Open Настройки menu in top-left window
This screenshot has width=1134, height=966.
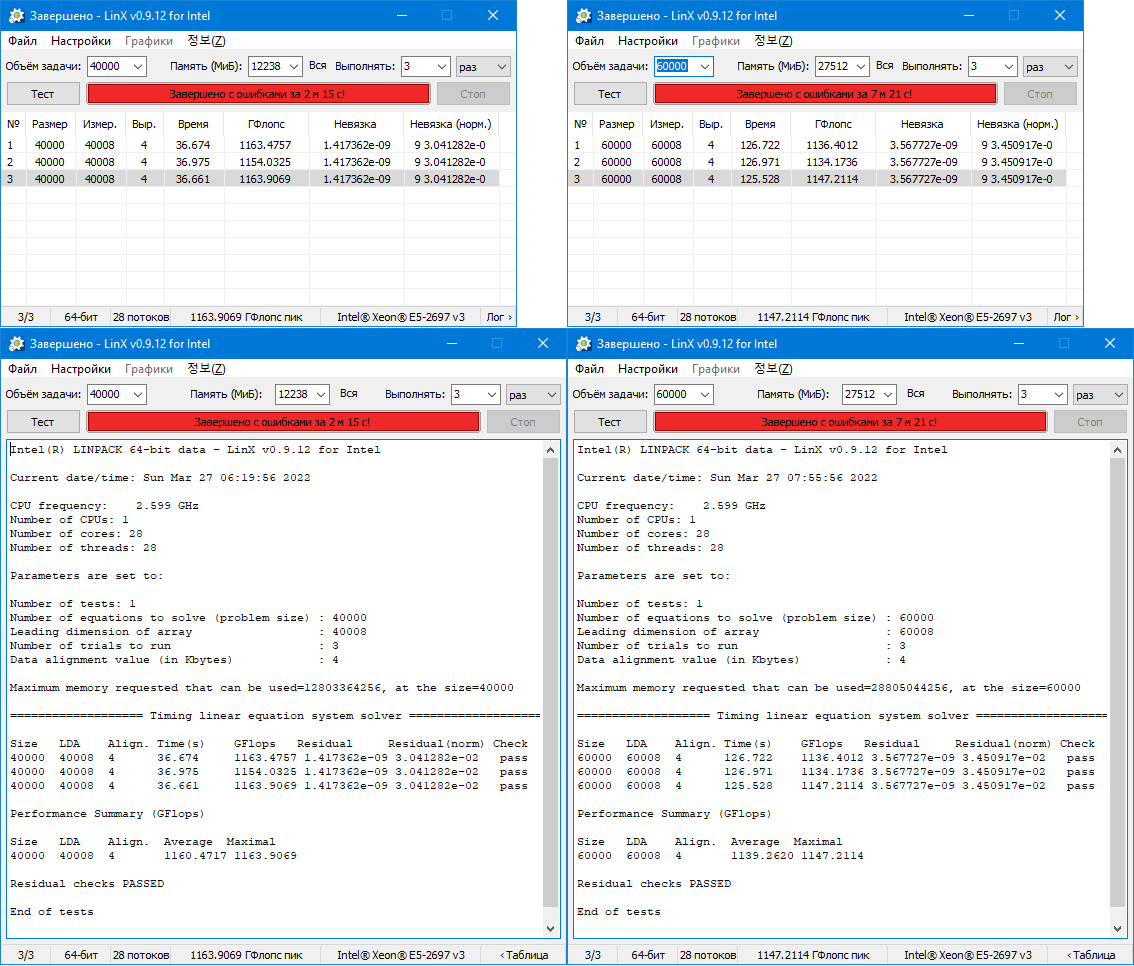pos(80,41)
